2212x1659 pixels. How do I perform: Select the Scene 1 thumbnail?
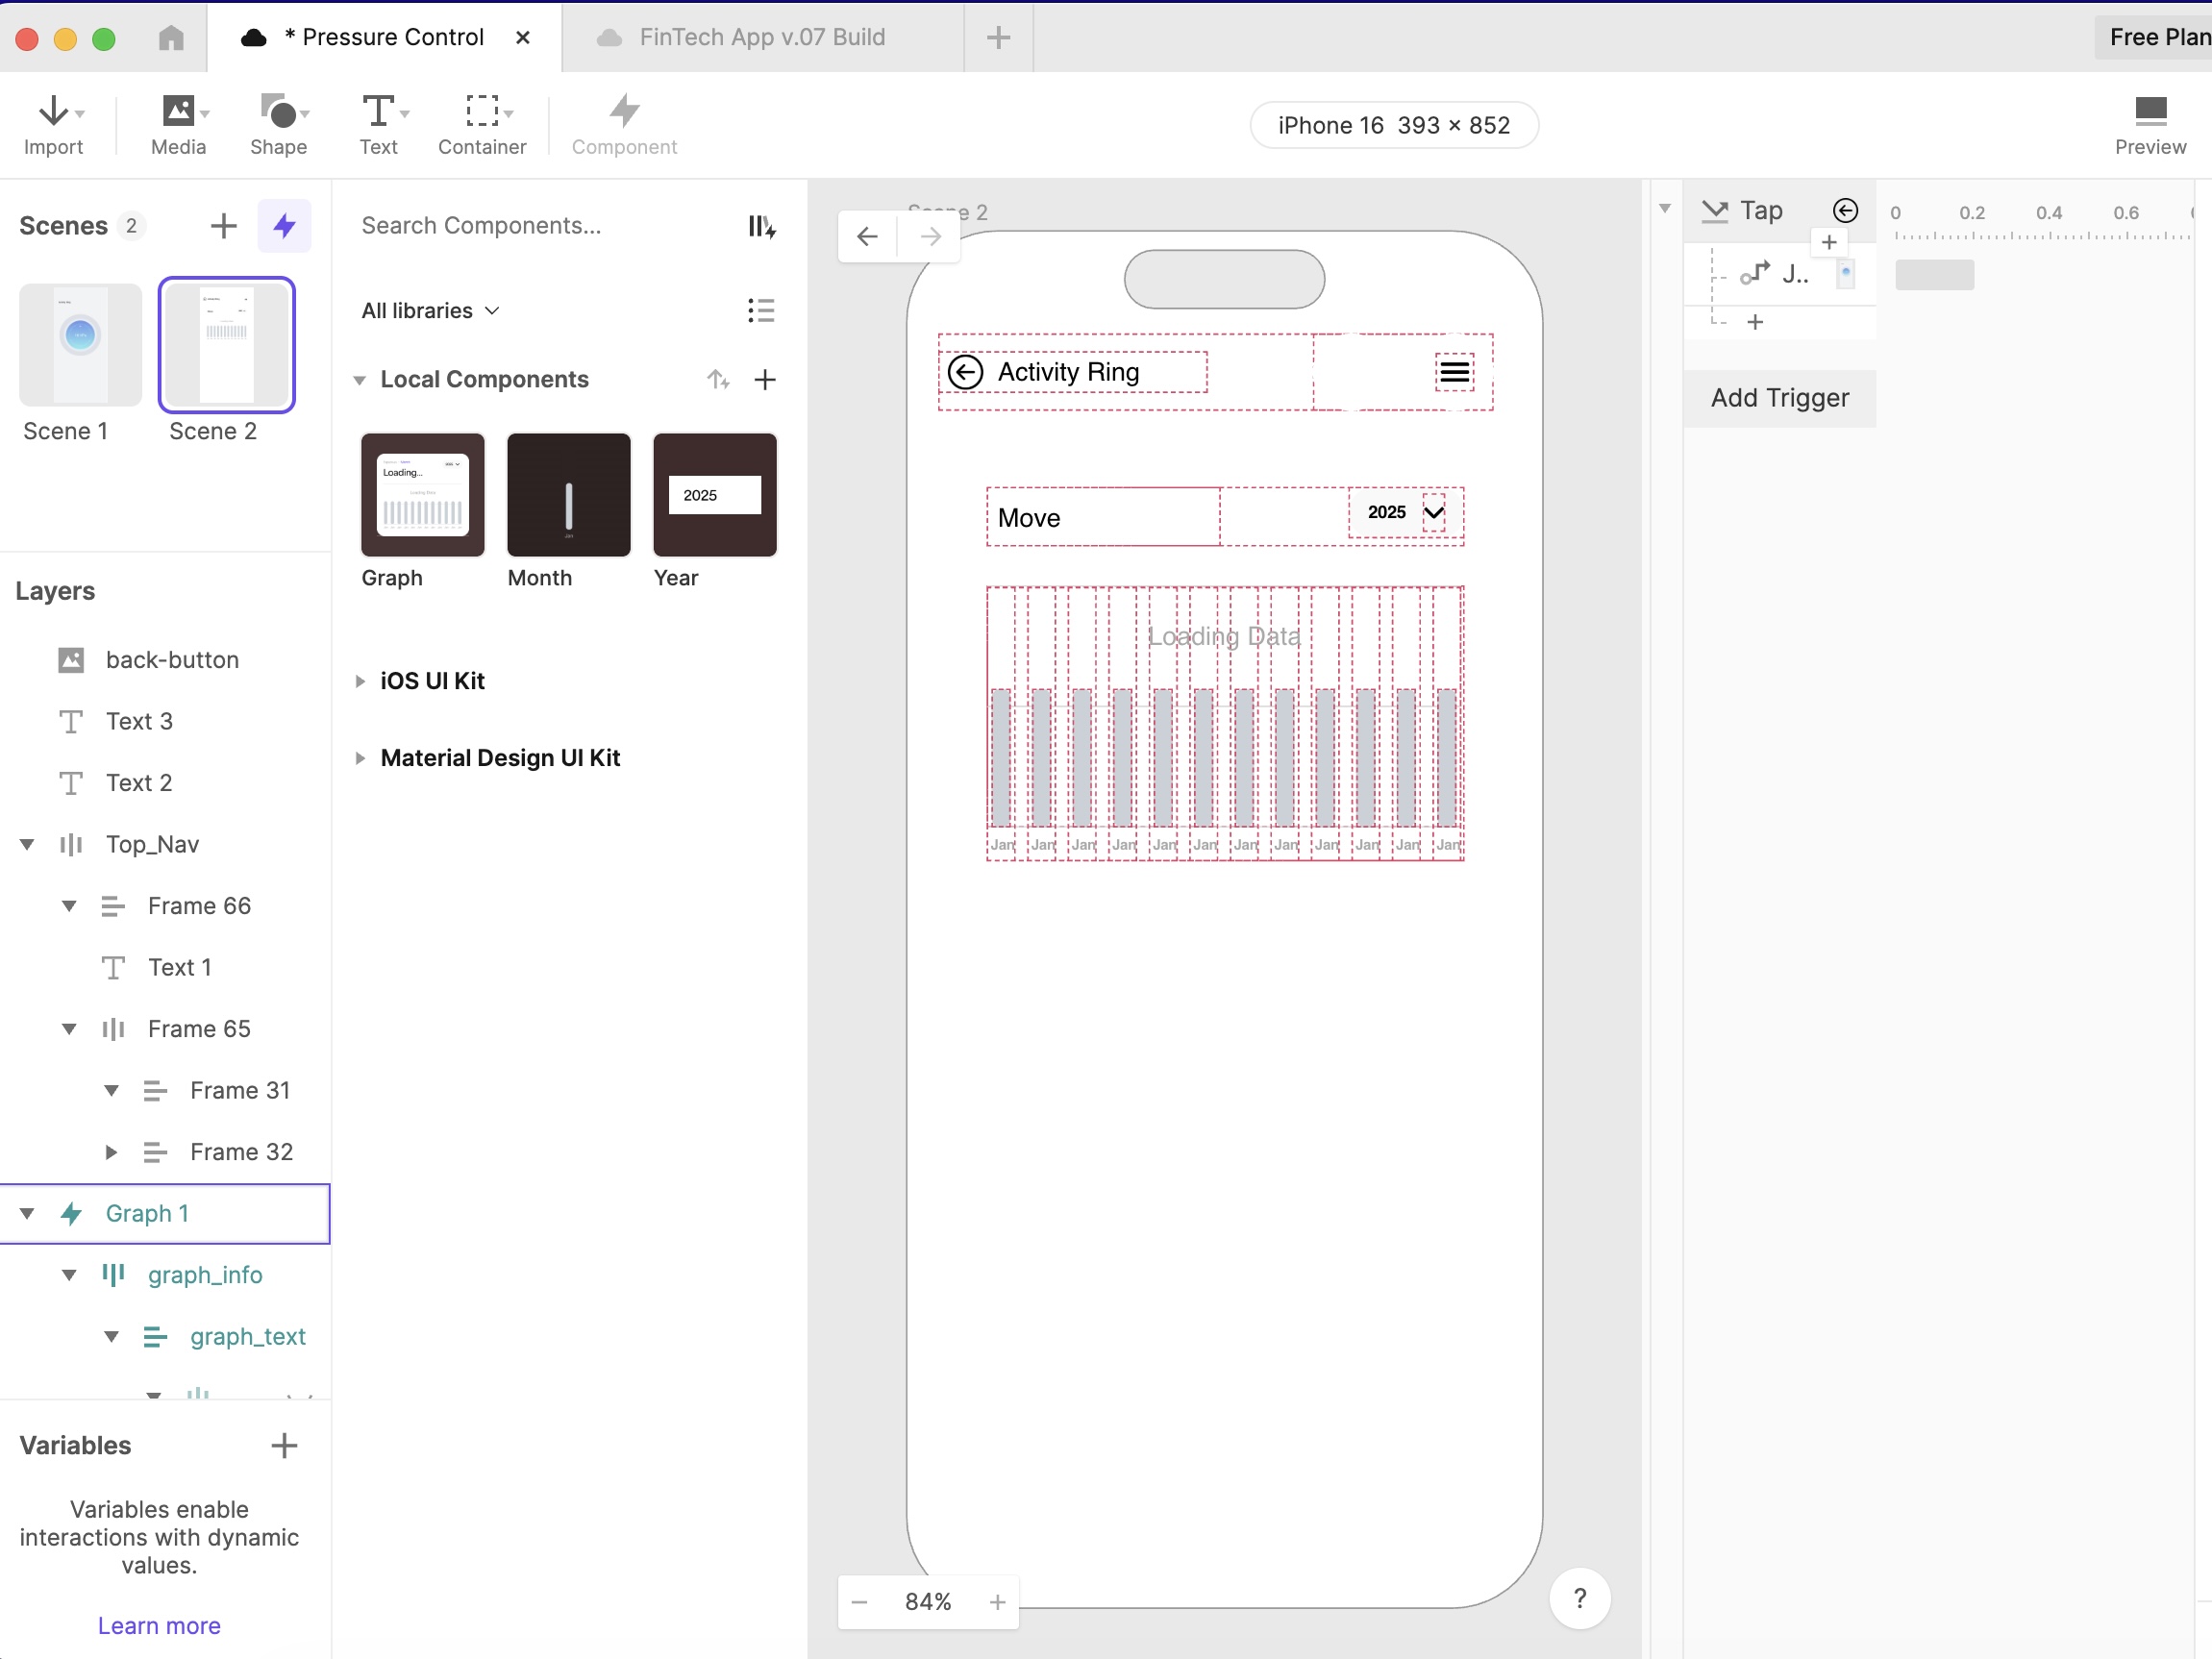click(78, 345)
